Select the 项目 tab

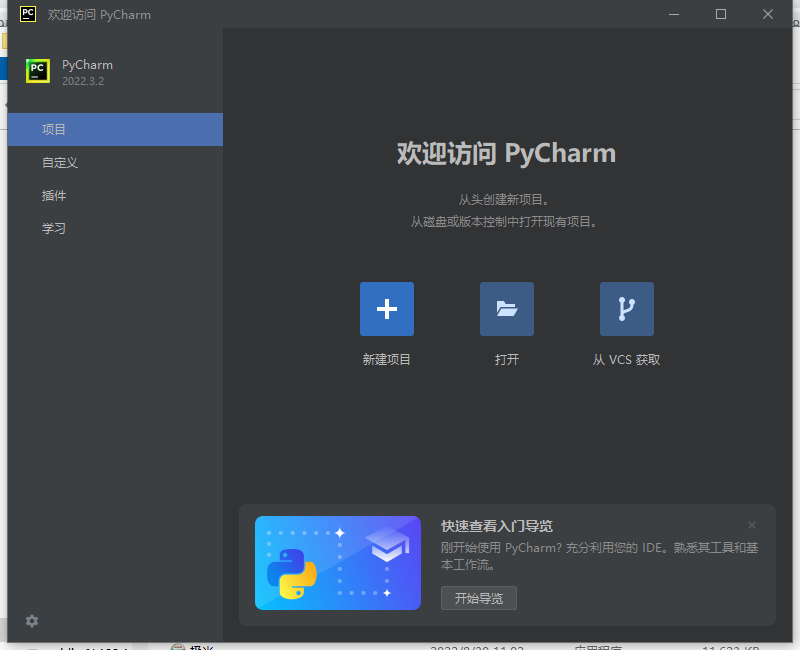115,130
